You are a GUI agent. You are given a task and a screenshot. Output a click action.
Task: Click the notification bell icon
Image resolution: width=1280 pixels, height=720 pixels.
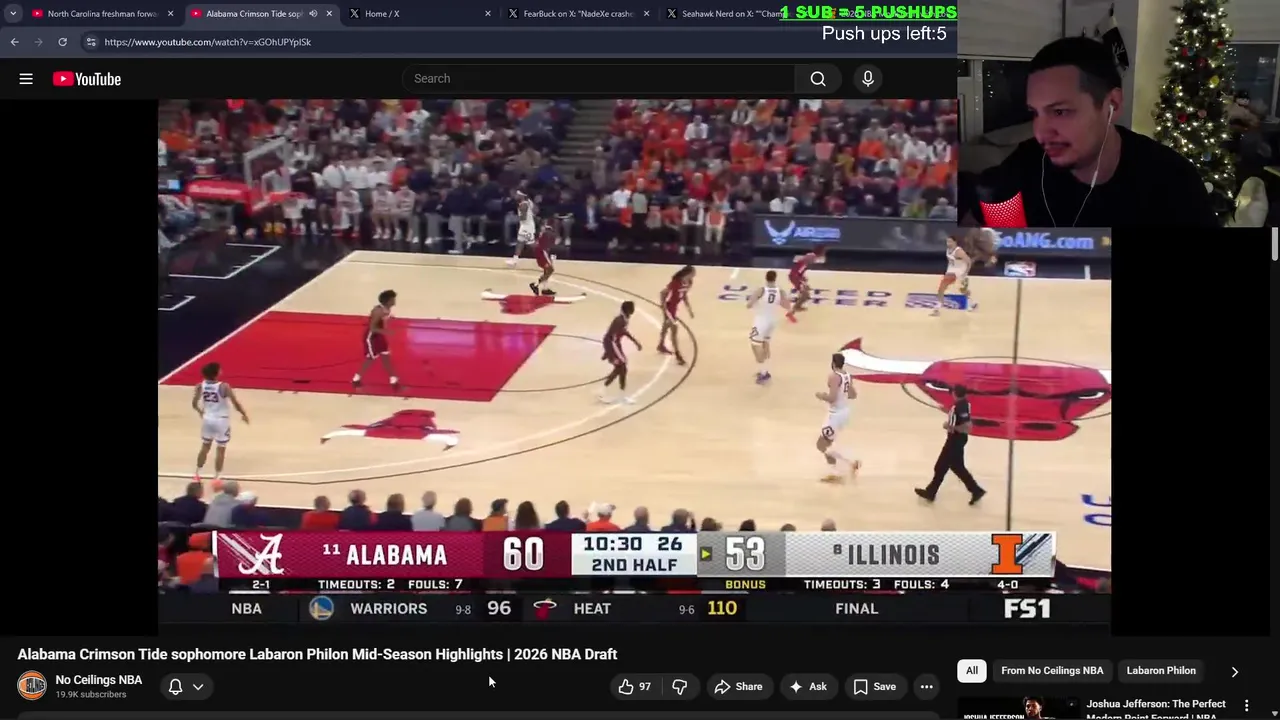pos(175,687)
